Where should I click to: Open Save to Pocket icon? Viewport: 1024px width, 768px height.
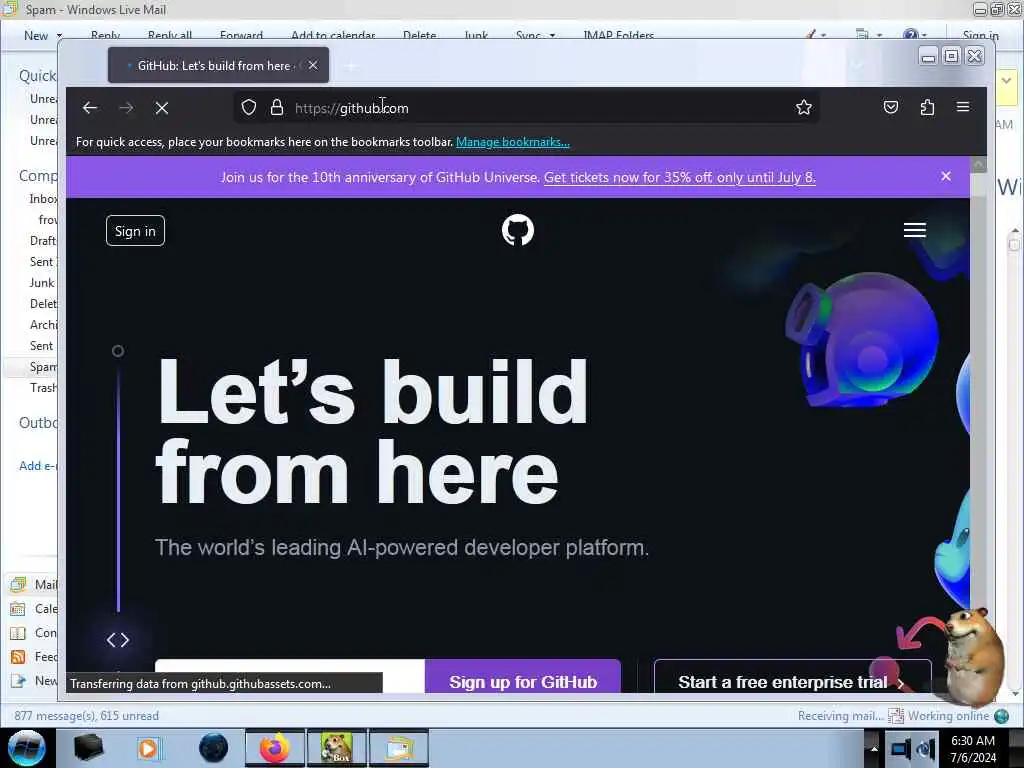[891, 107]
